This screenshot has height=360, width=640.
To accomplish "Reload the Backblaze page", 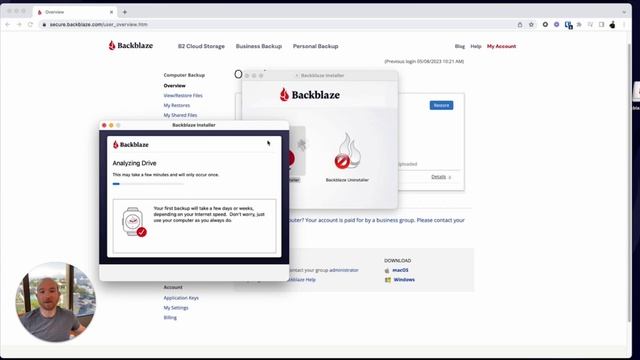I will pos(30,24).
